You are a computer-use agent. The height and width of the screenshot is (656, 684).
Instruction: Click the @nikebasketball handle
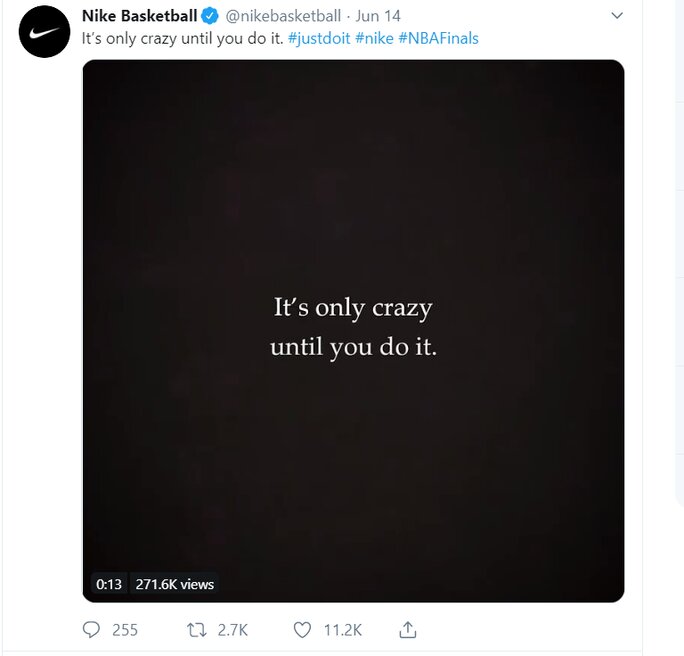(x=283, y=16)
